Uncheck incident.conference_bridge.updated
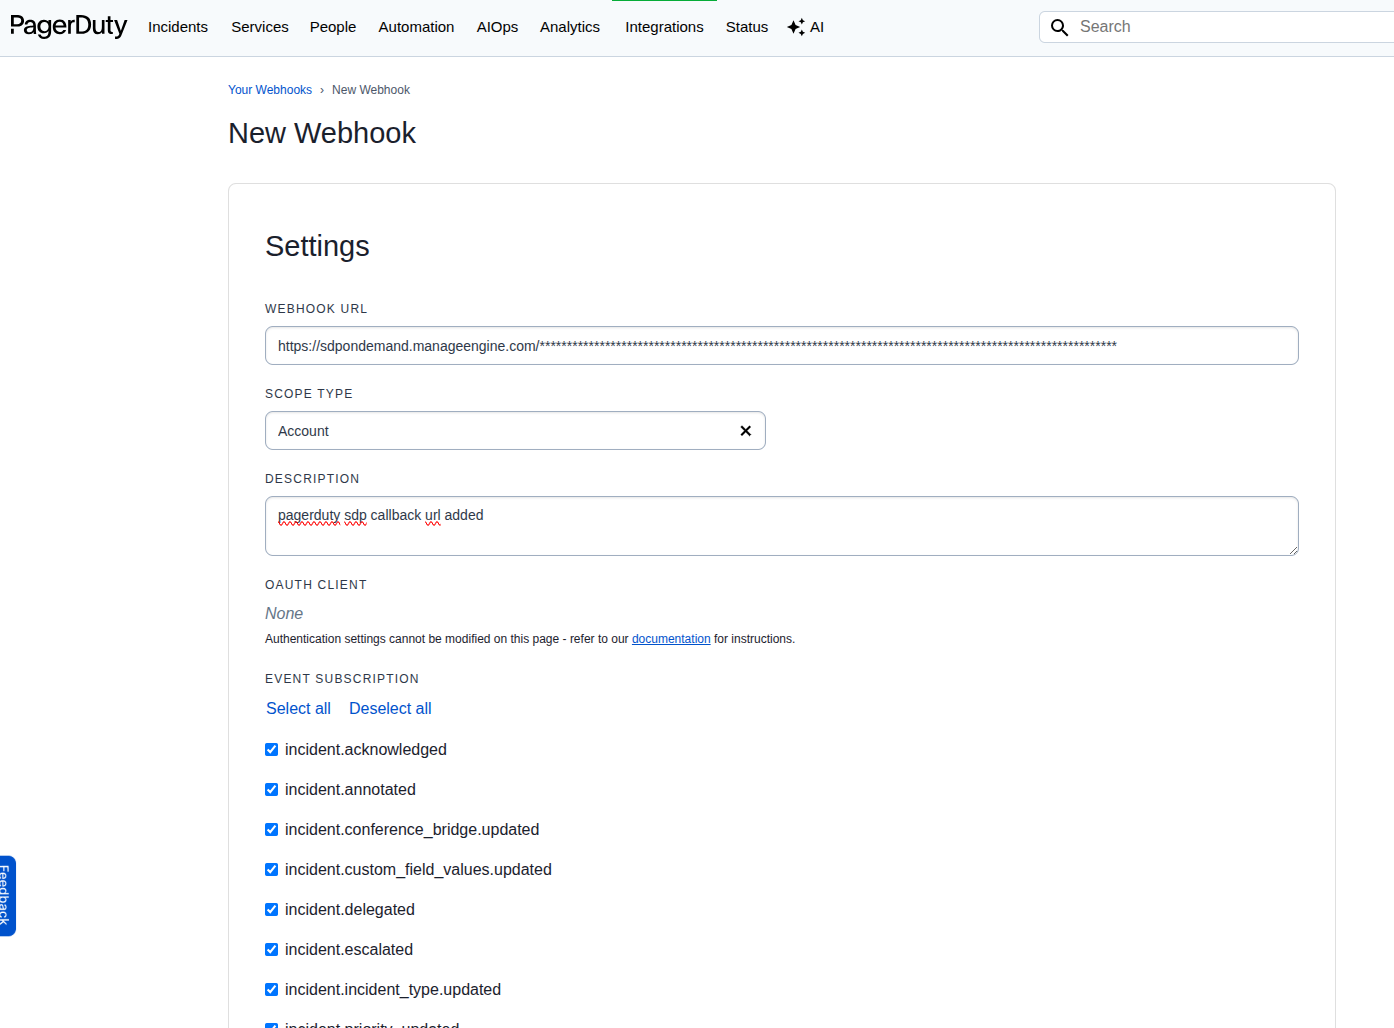Screen dimensions: 1394x1028 [x=271, y=829]
